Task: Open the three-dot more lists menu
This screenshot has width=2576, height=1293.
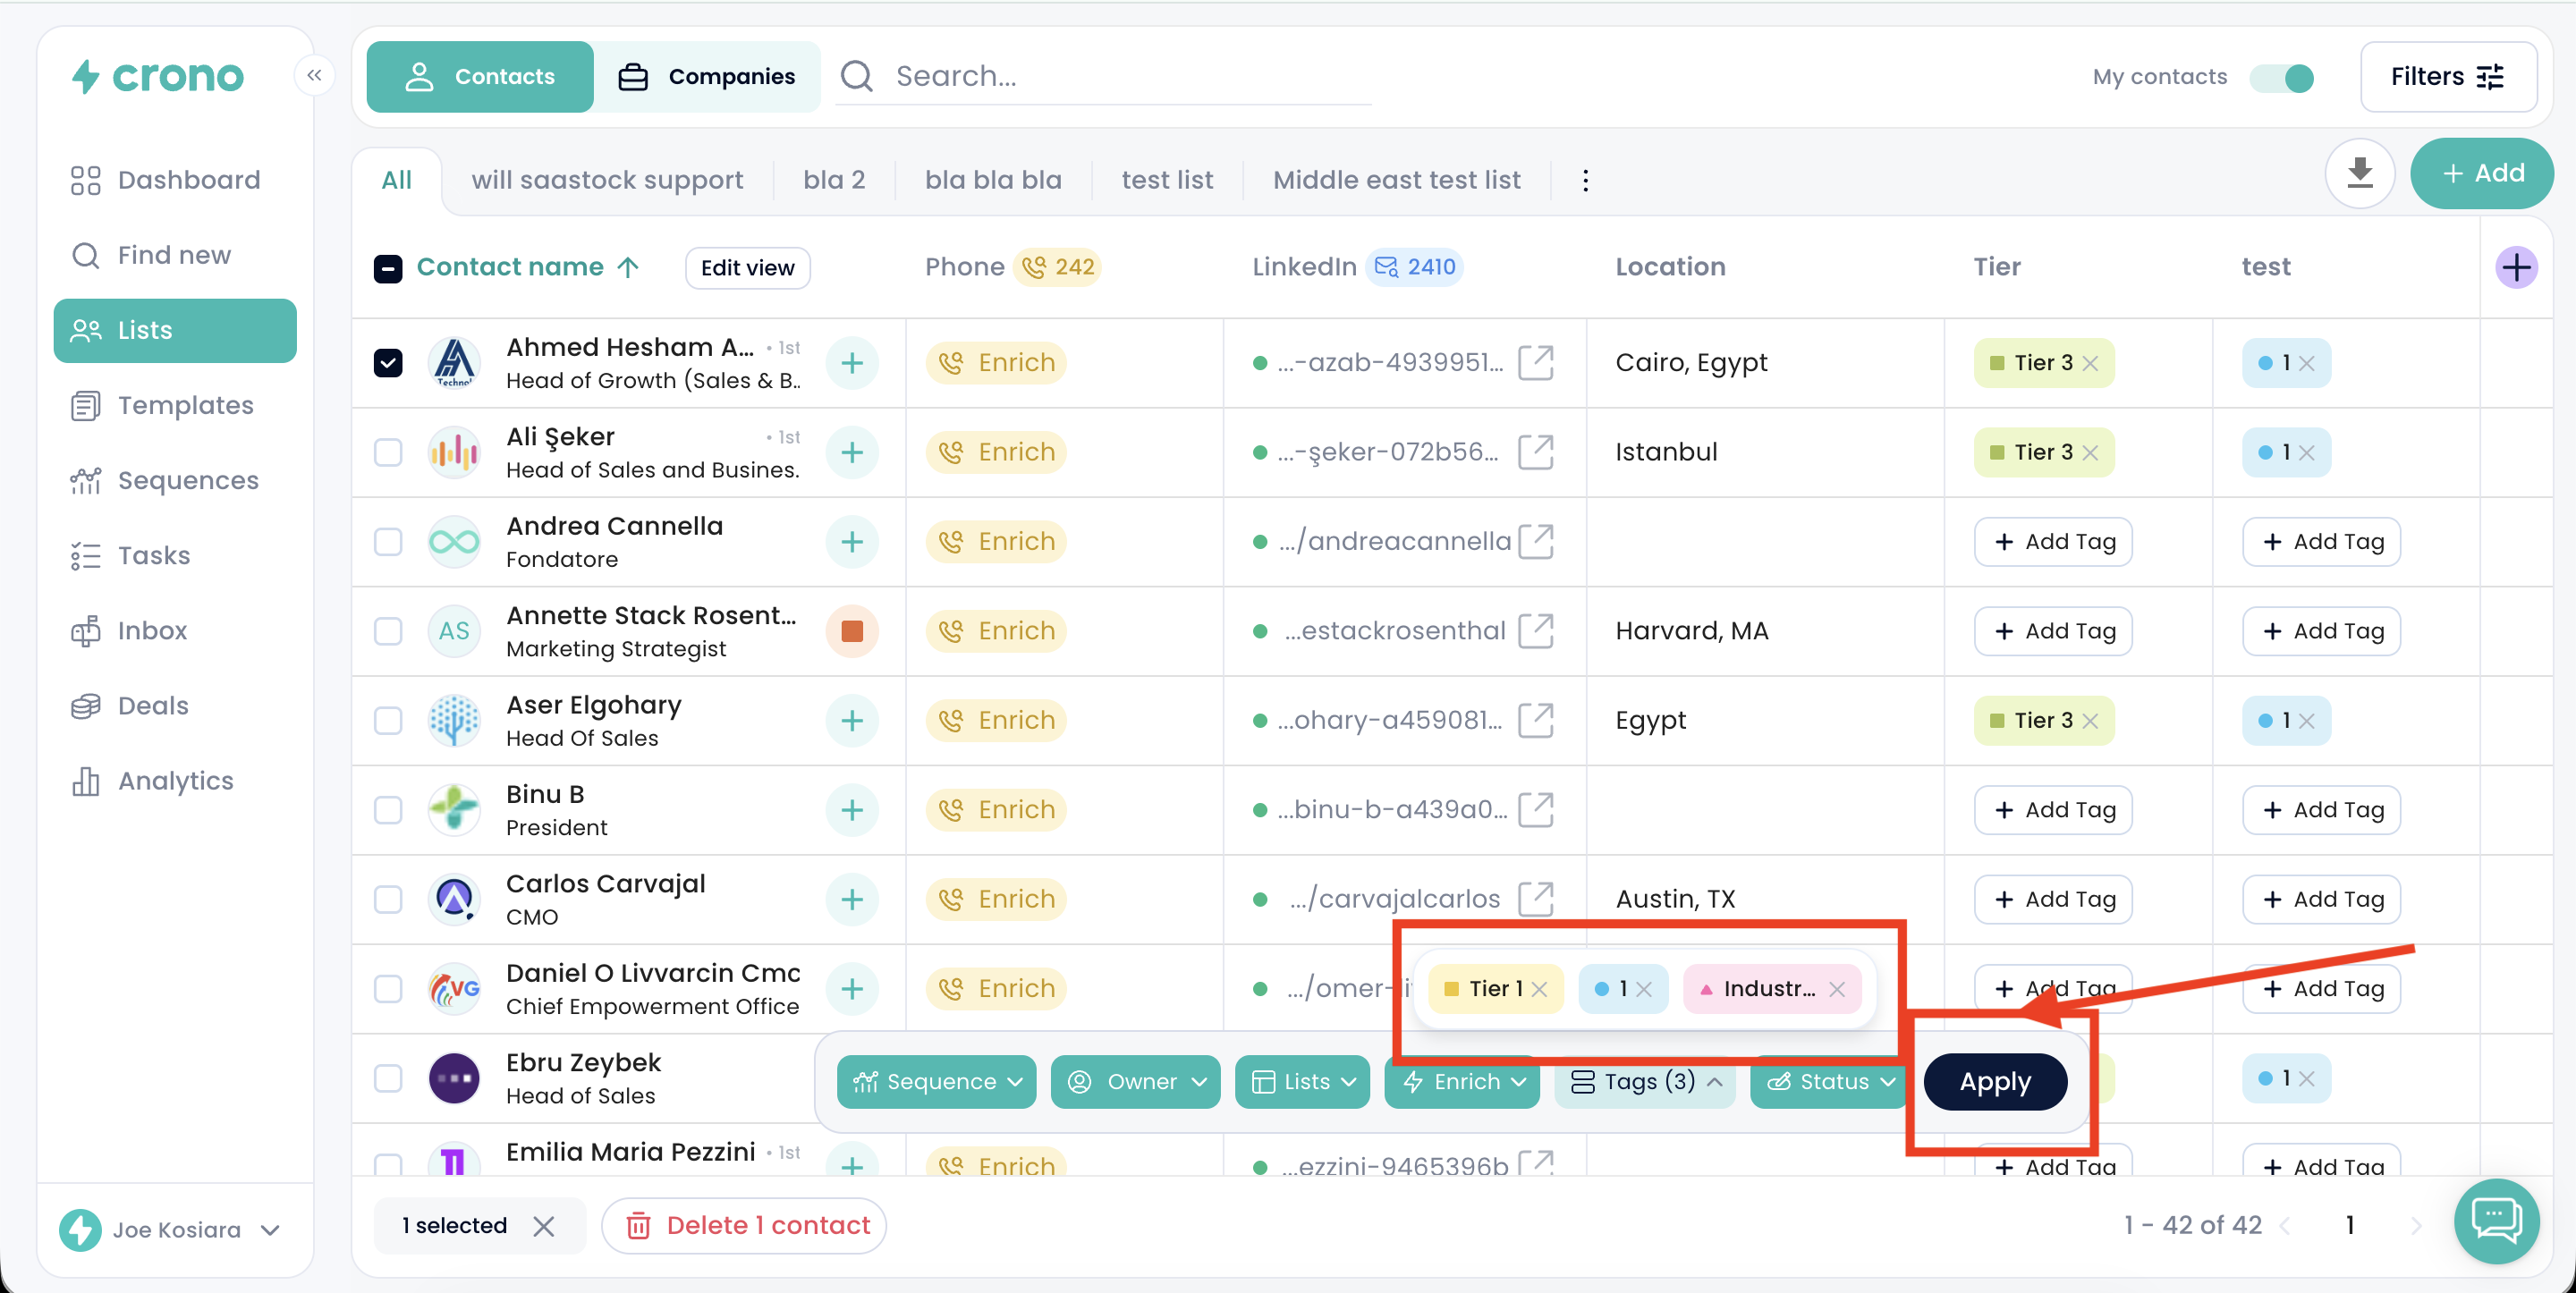Action: click(1585, 180)
